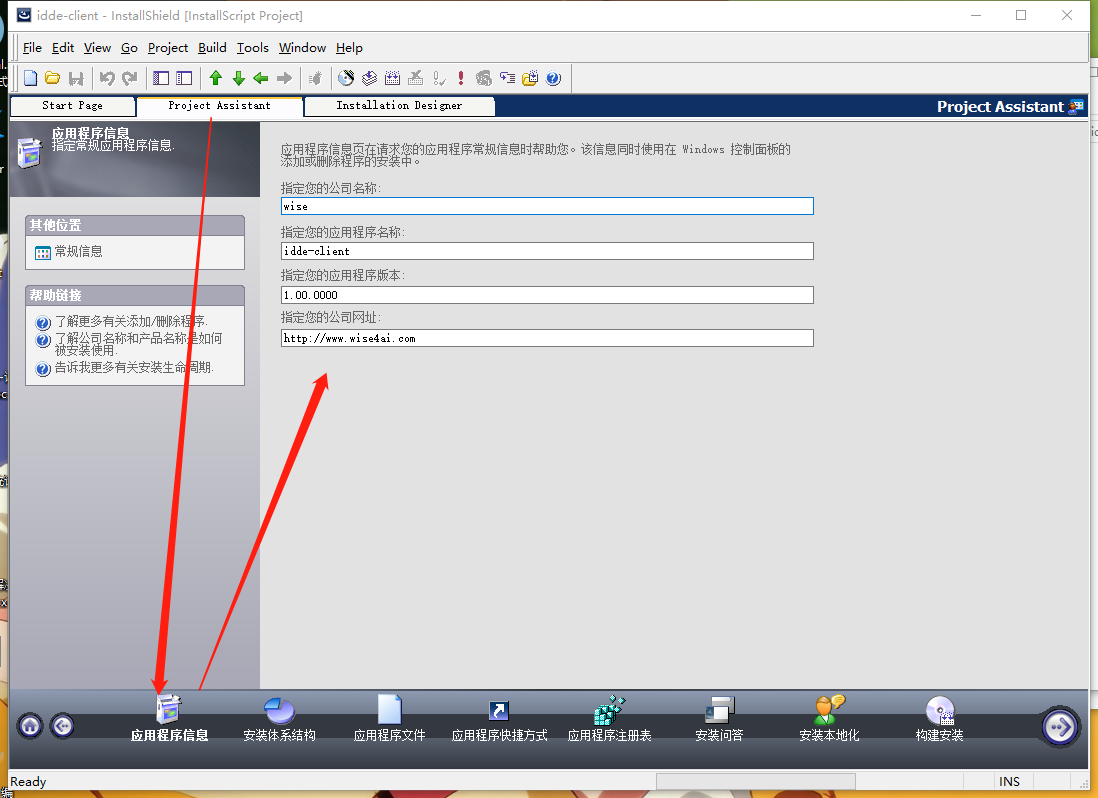Open the File menu

(x=32, y=48)
